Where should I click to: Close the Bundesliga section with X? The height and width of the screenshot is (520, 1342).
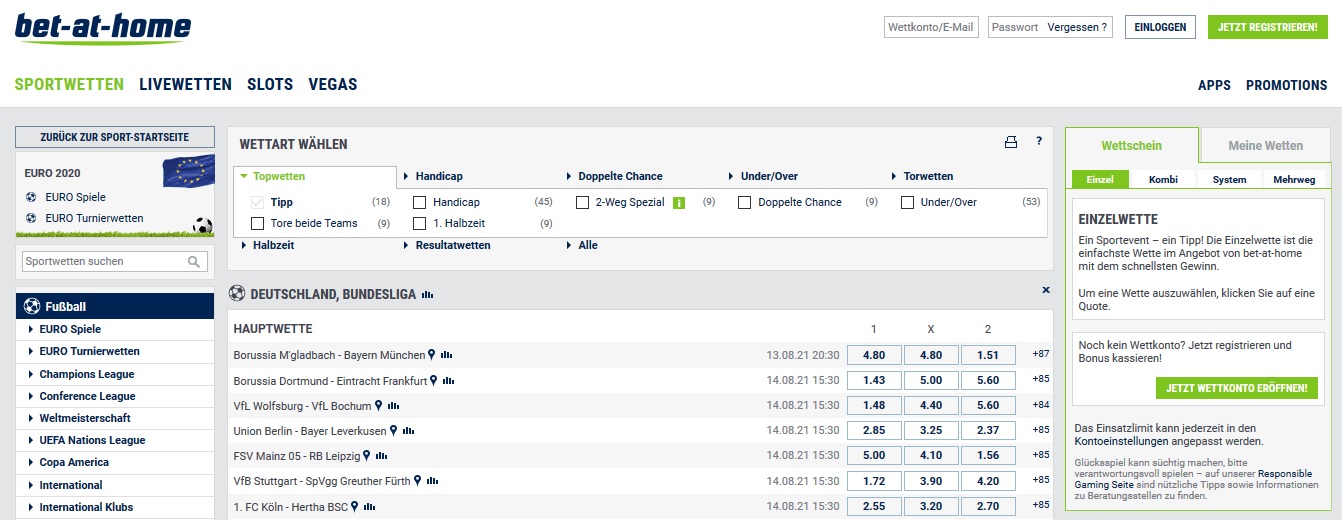tap(1046, 290)
